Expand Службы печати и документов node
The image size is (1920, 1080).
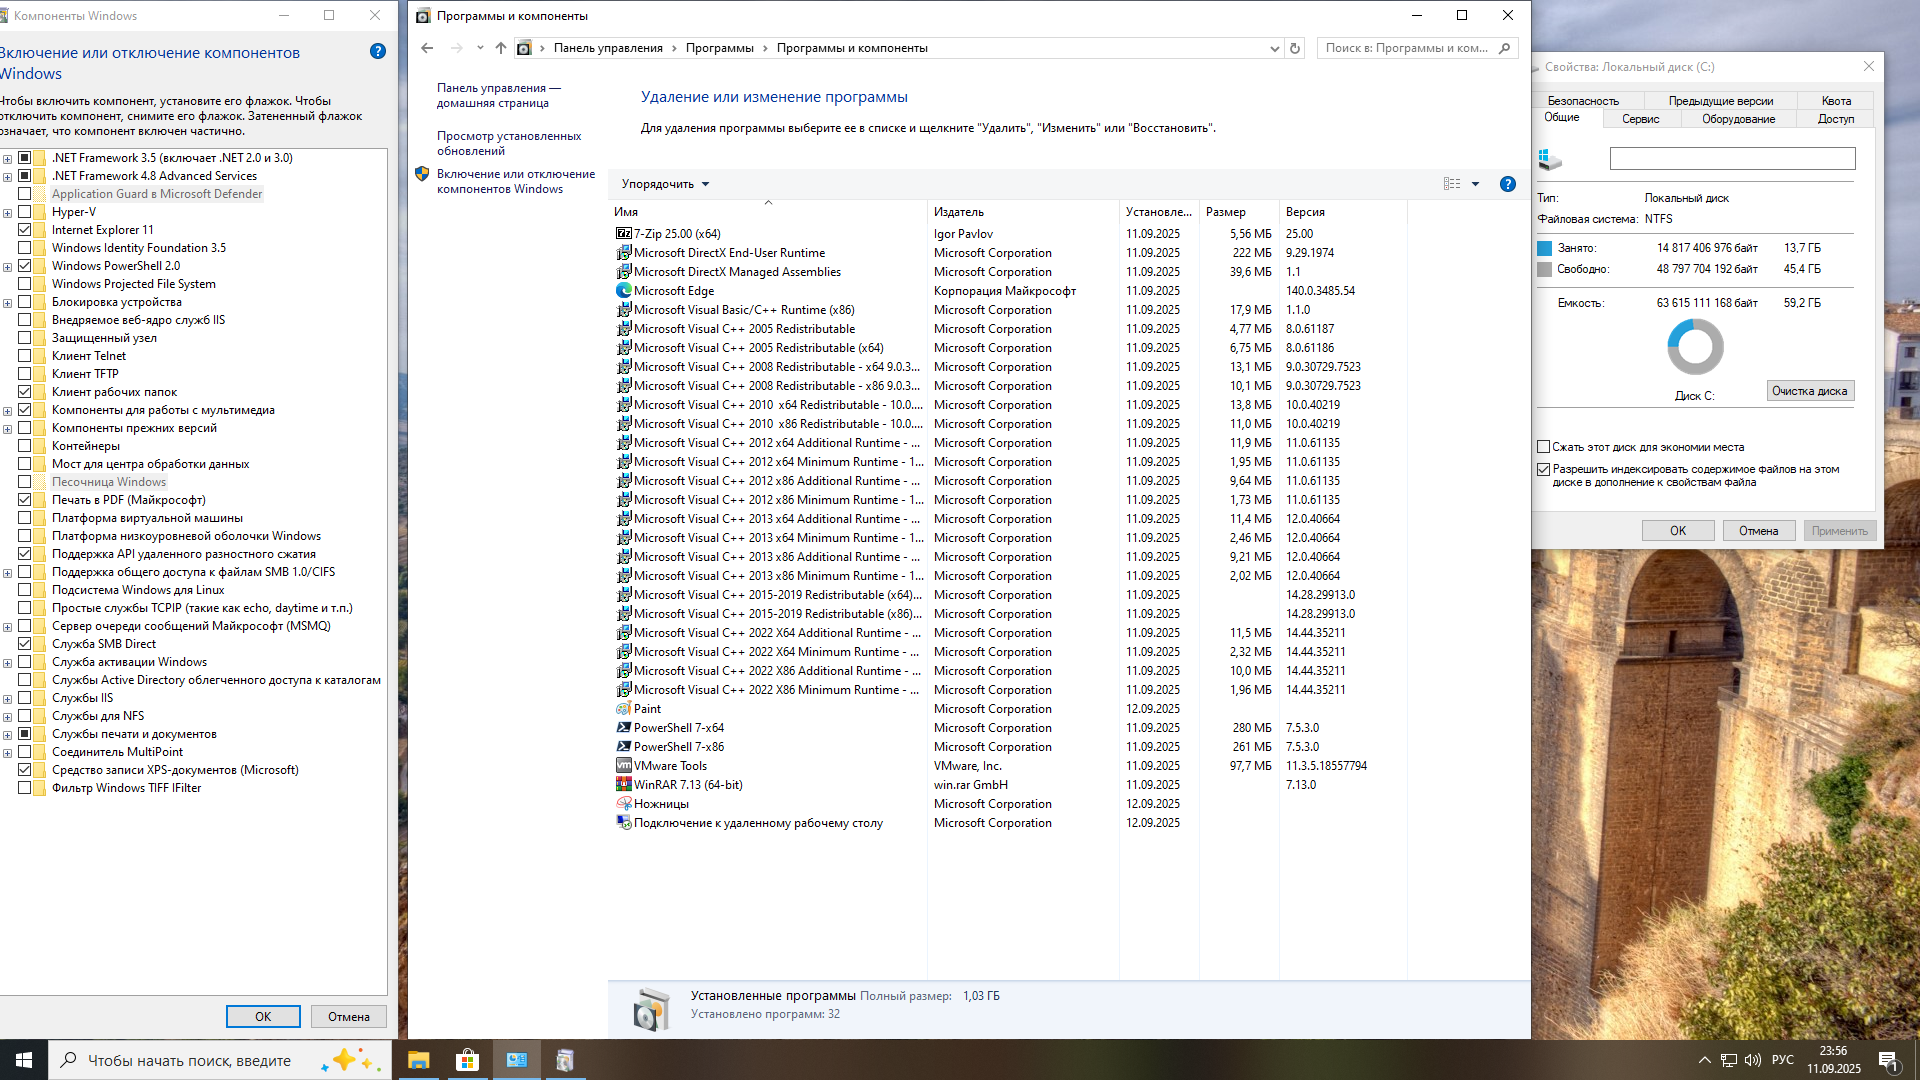[8, 734]
